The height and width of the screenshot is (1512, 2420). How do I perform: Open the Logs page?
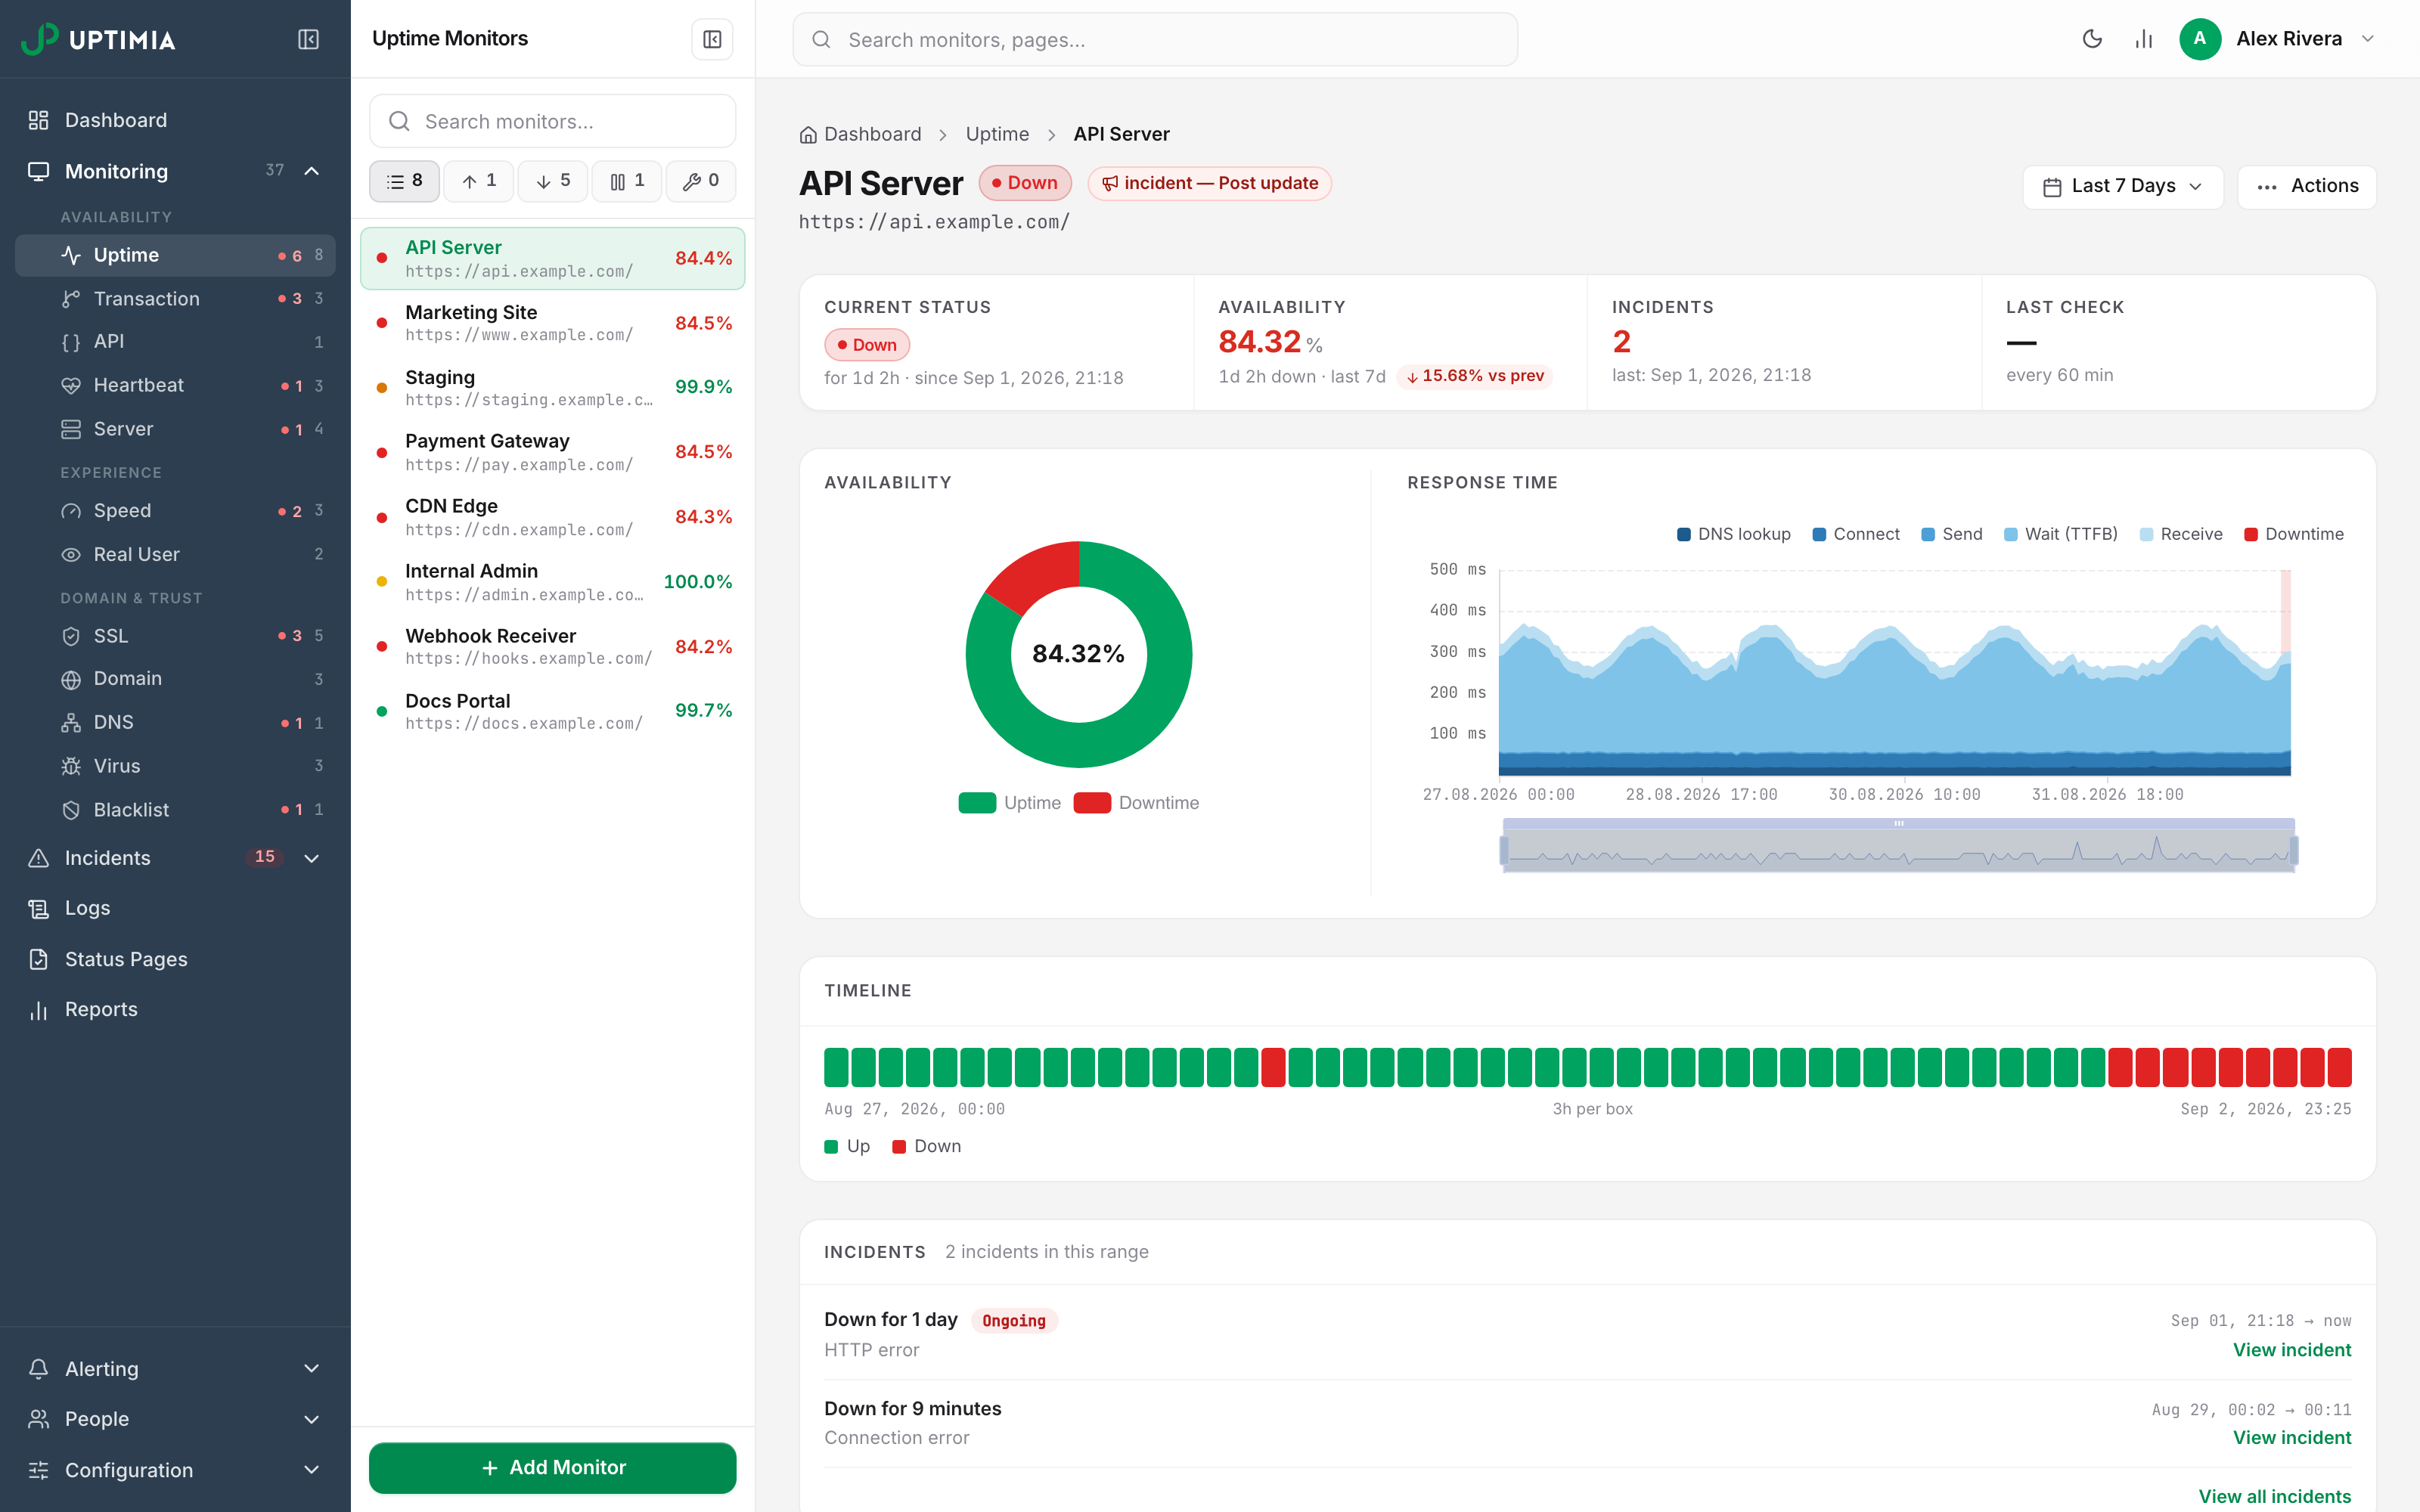(x=175, y=908)
